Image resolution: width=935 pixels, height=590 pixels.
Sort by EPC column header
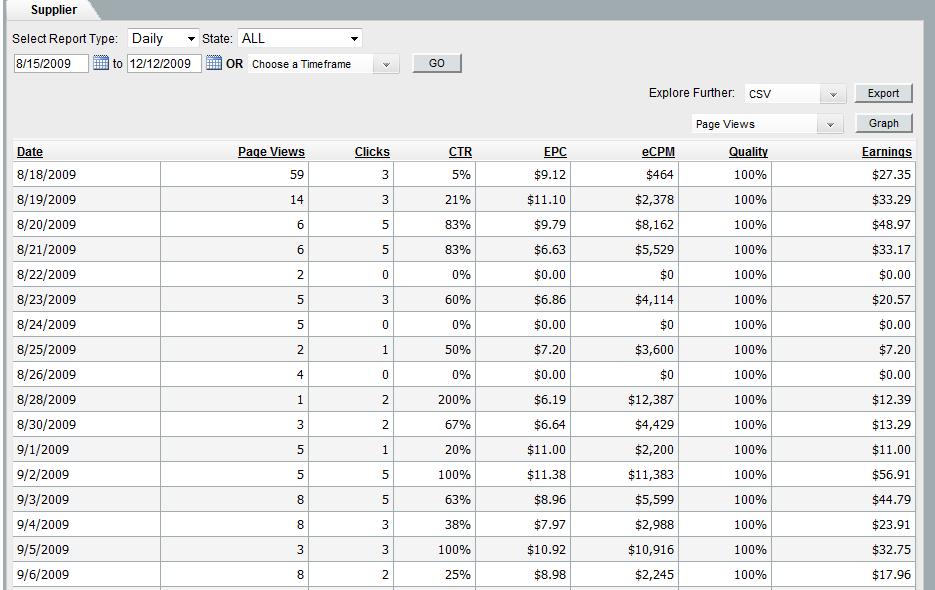[555, 152]
